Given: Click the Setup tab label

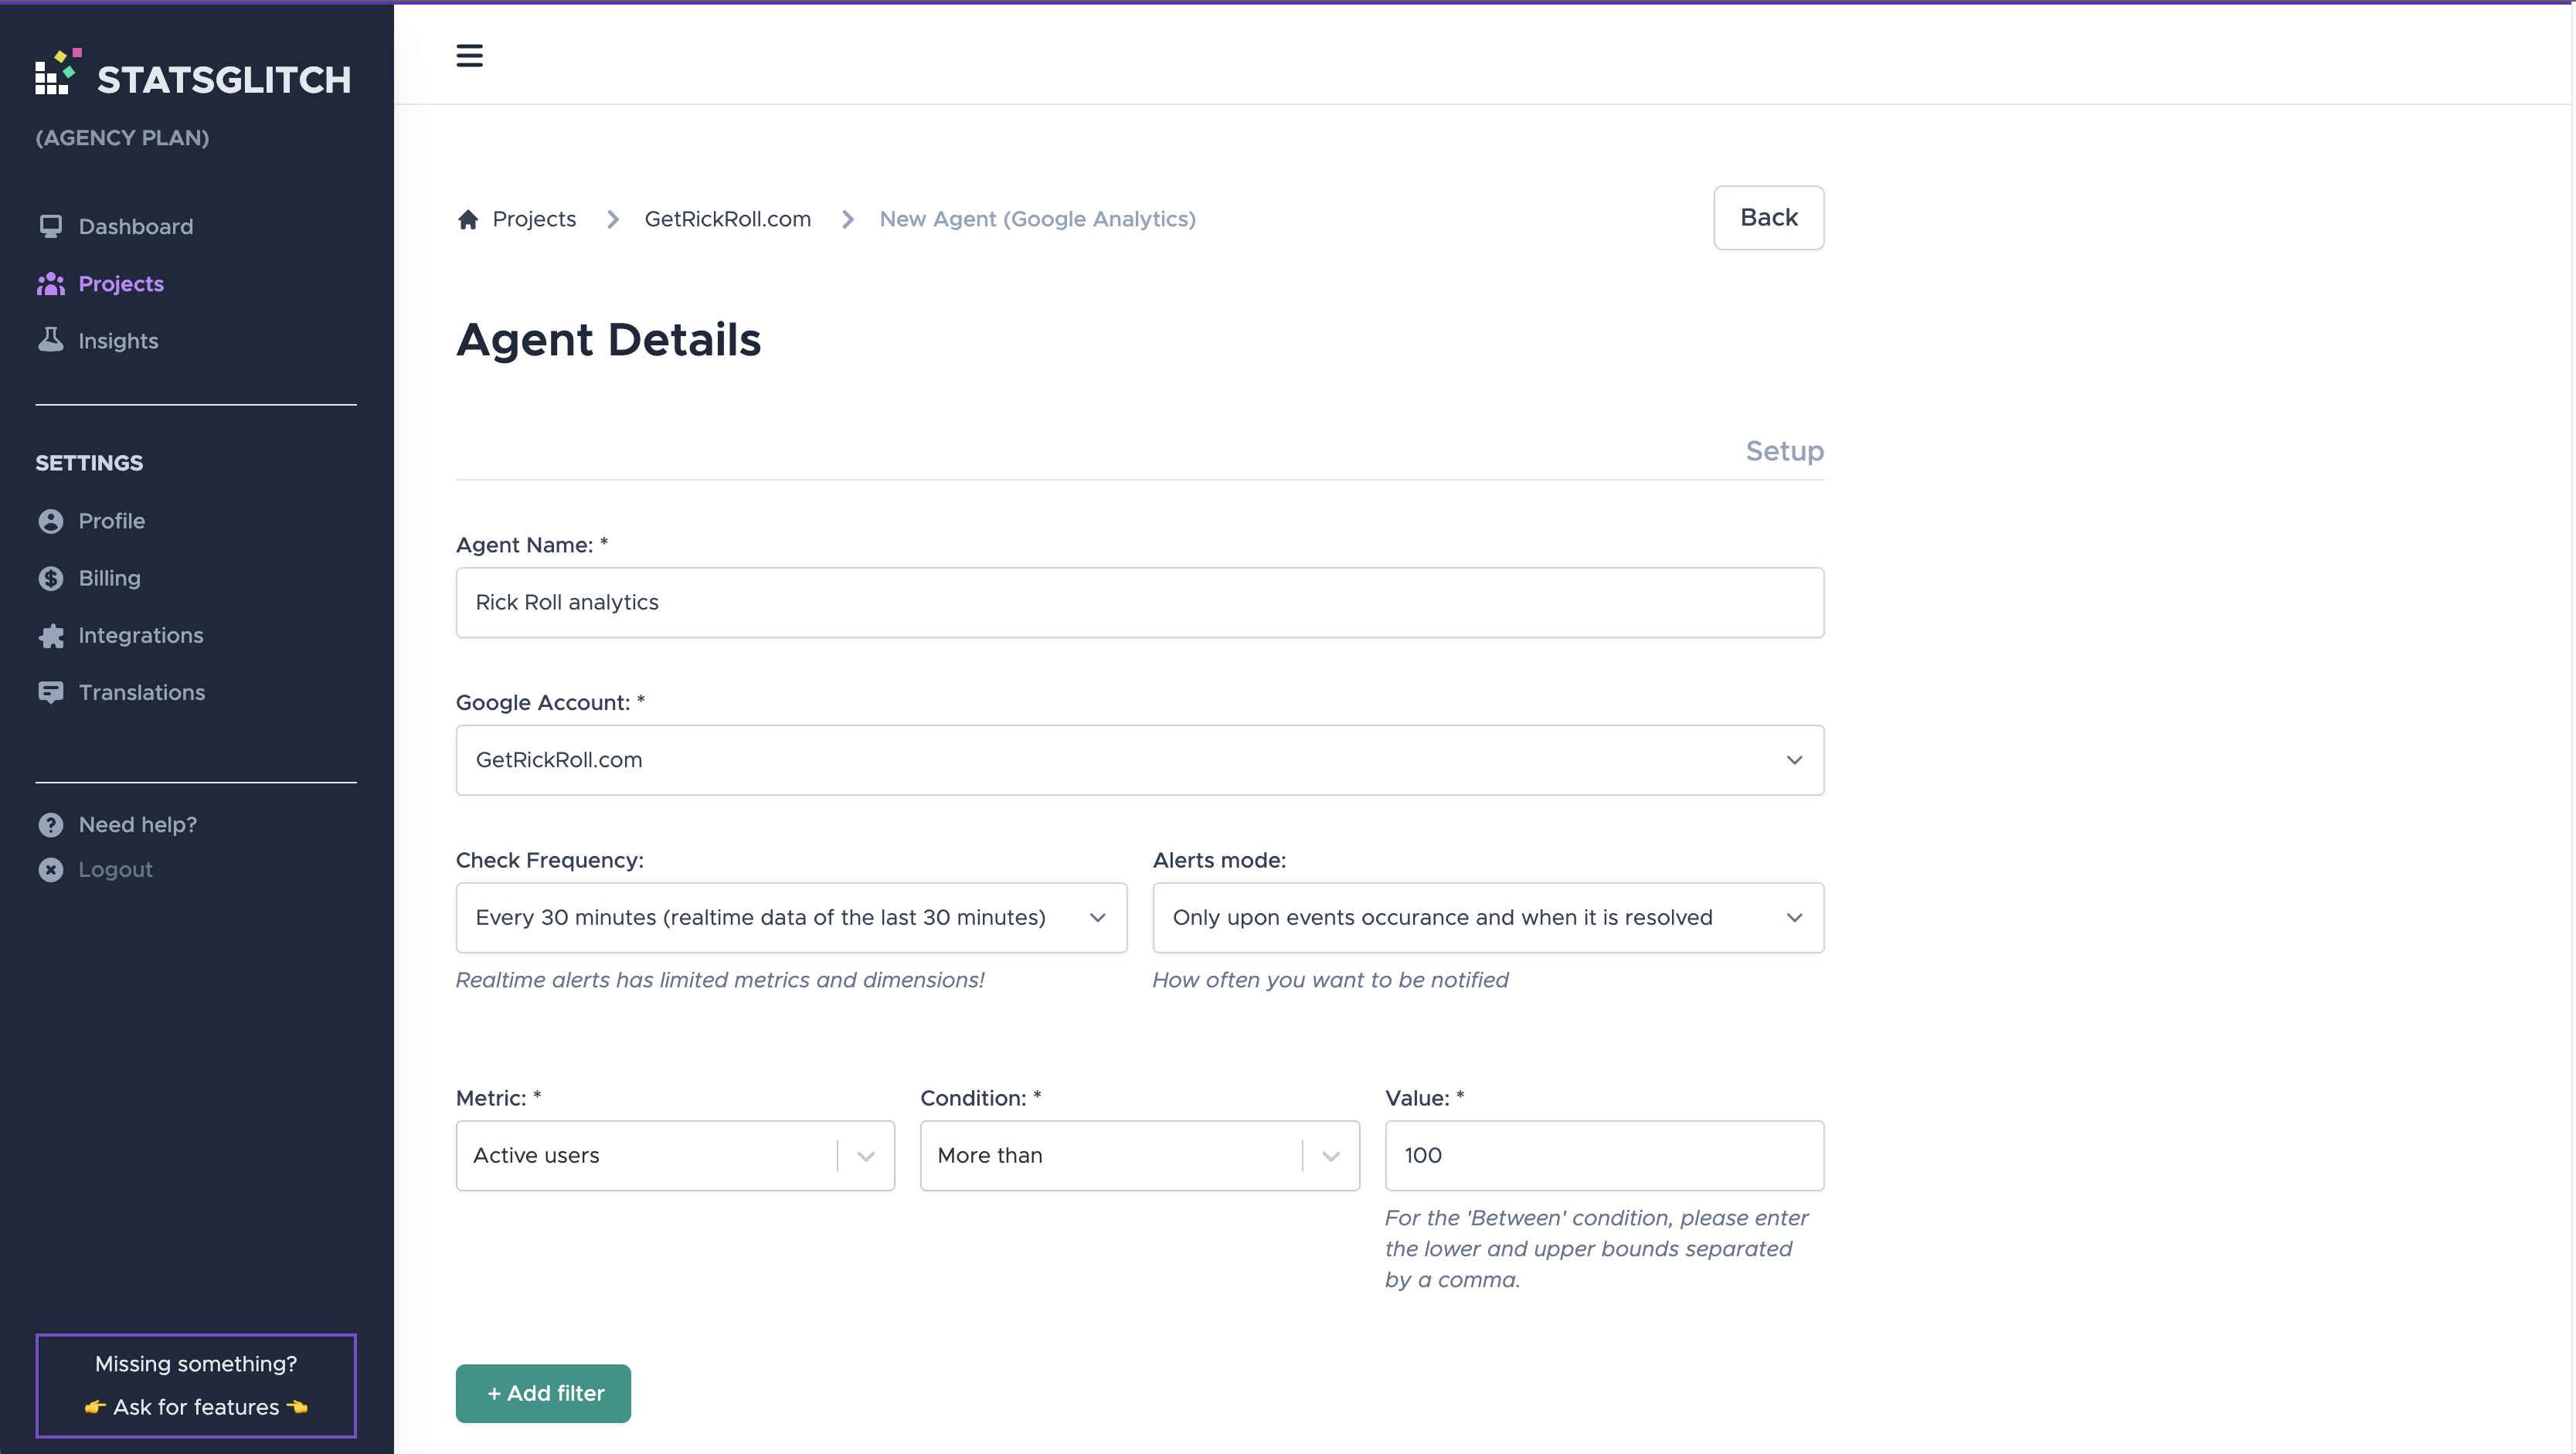Looking at the screenshot, I should pos(1785,451).
